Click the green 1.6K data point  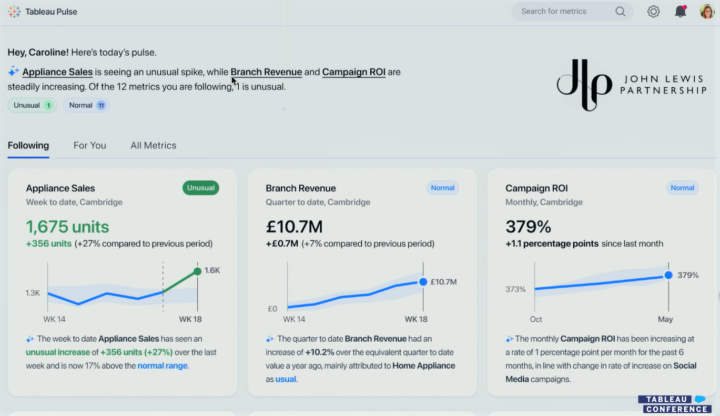197,271
